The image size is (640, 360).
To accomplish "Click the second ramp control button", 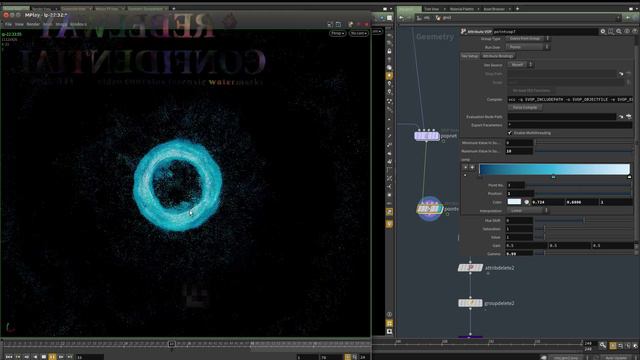I will pyautogui.click(x=472, y=167).
